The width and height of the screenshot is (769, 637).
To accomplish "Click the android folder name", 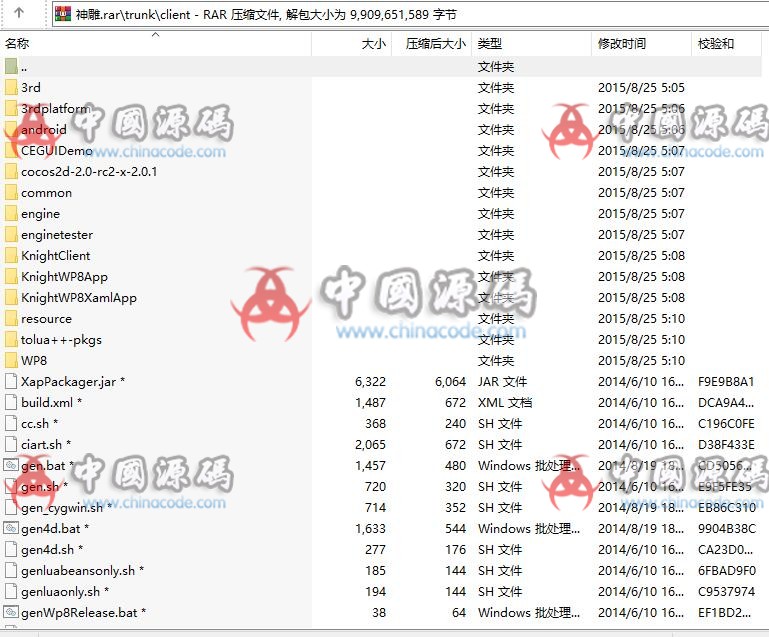I will click(x=44, y=129).
